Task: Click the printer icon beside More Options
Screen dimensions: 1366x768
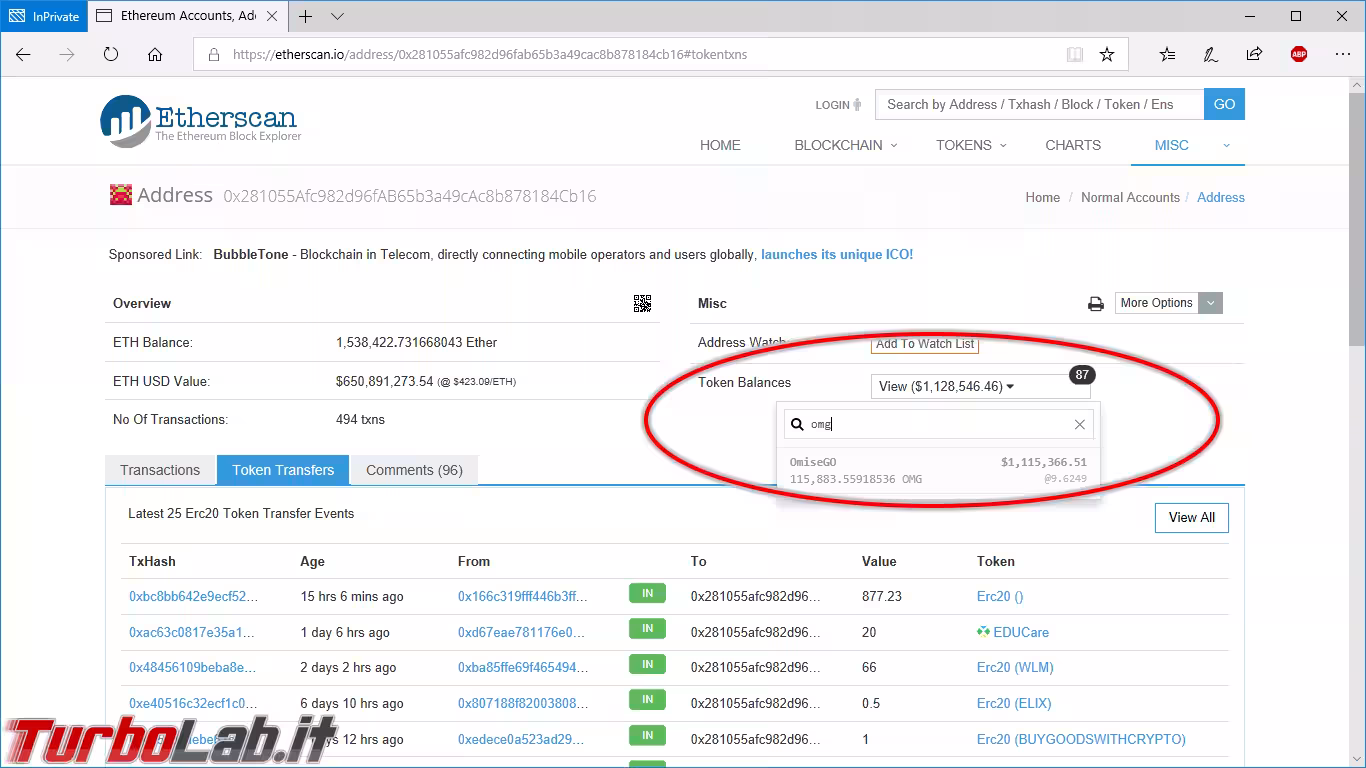Action: [x=1096, y=304]
